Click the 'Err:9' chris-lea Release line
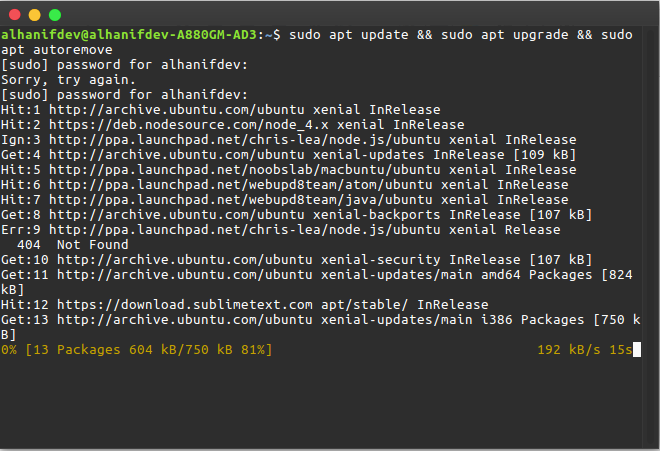The image size is (660, 451). click(x=281, y=230)
